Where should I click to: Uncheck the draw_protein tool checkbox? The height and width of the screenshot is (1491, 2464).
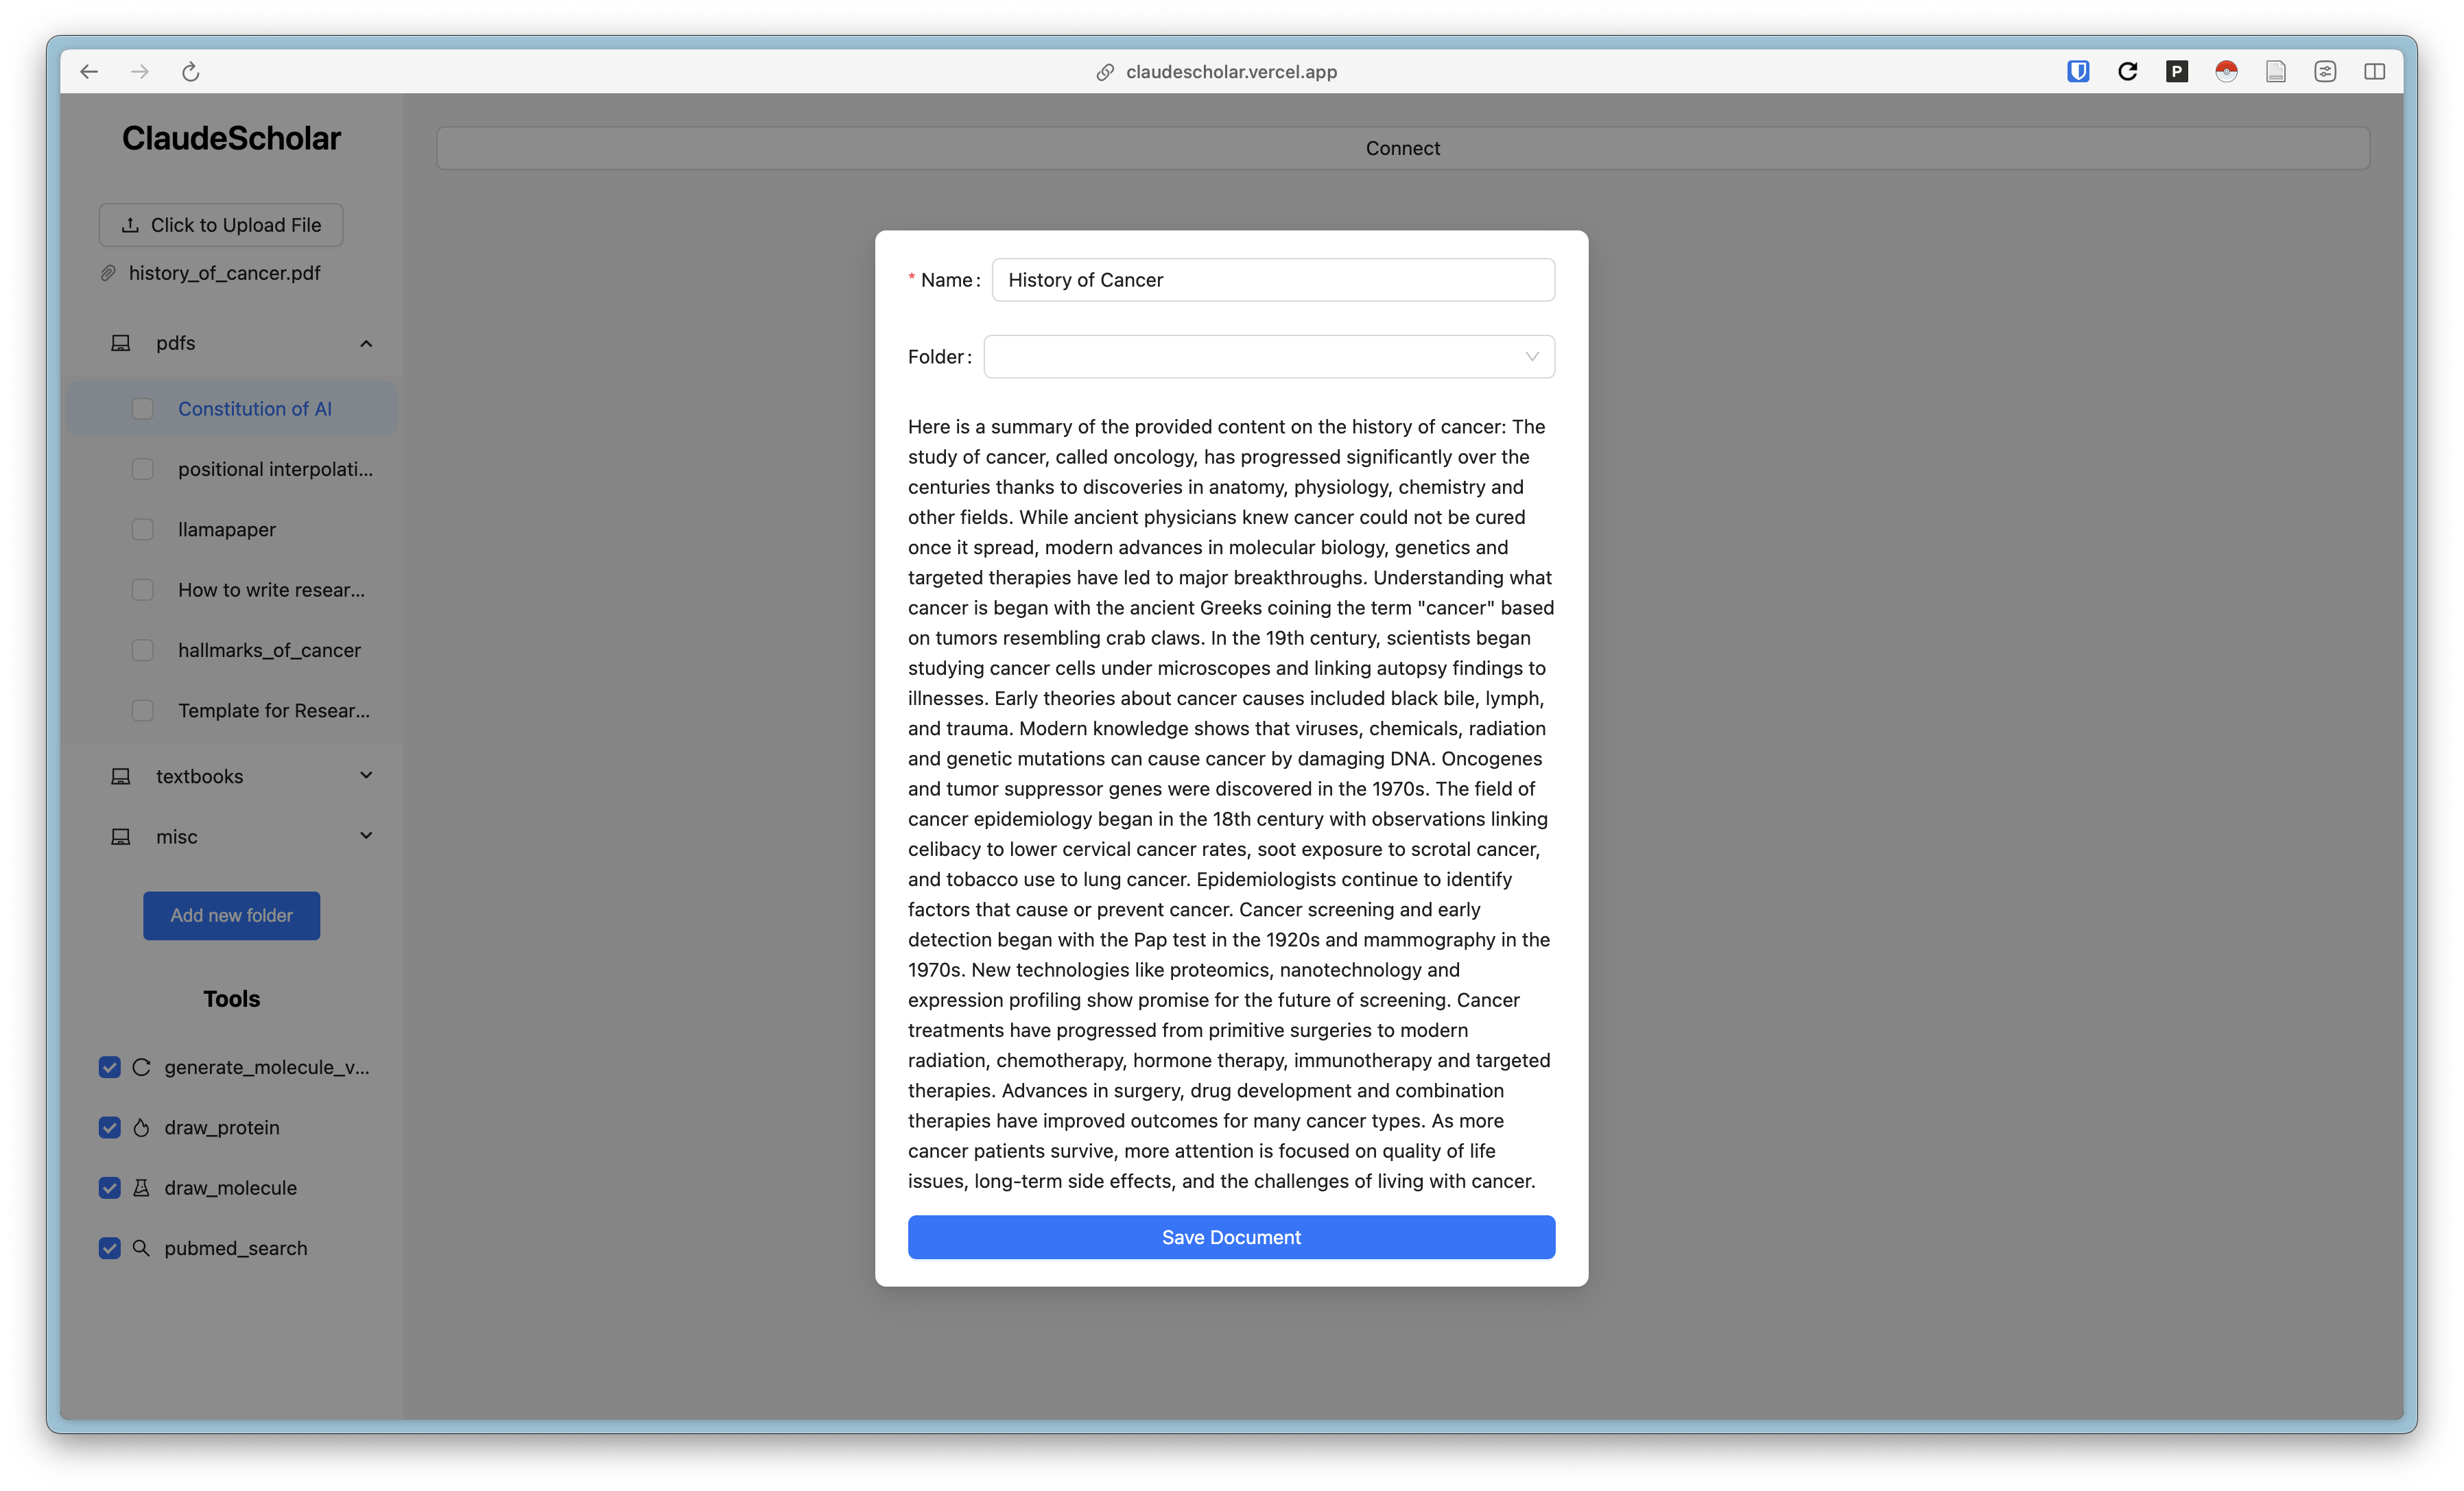coord(110,1128)
